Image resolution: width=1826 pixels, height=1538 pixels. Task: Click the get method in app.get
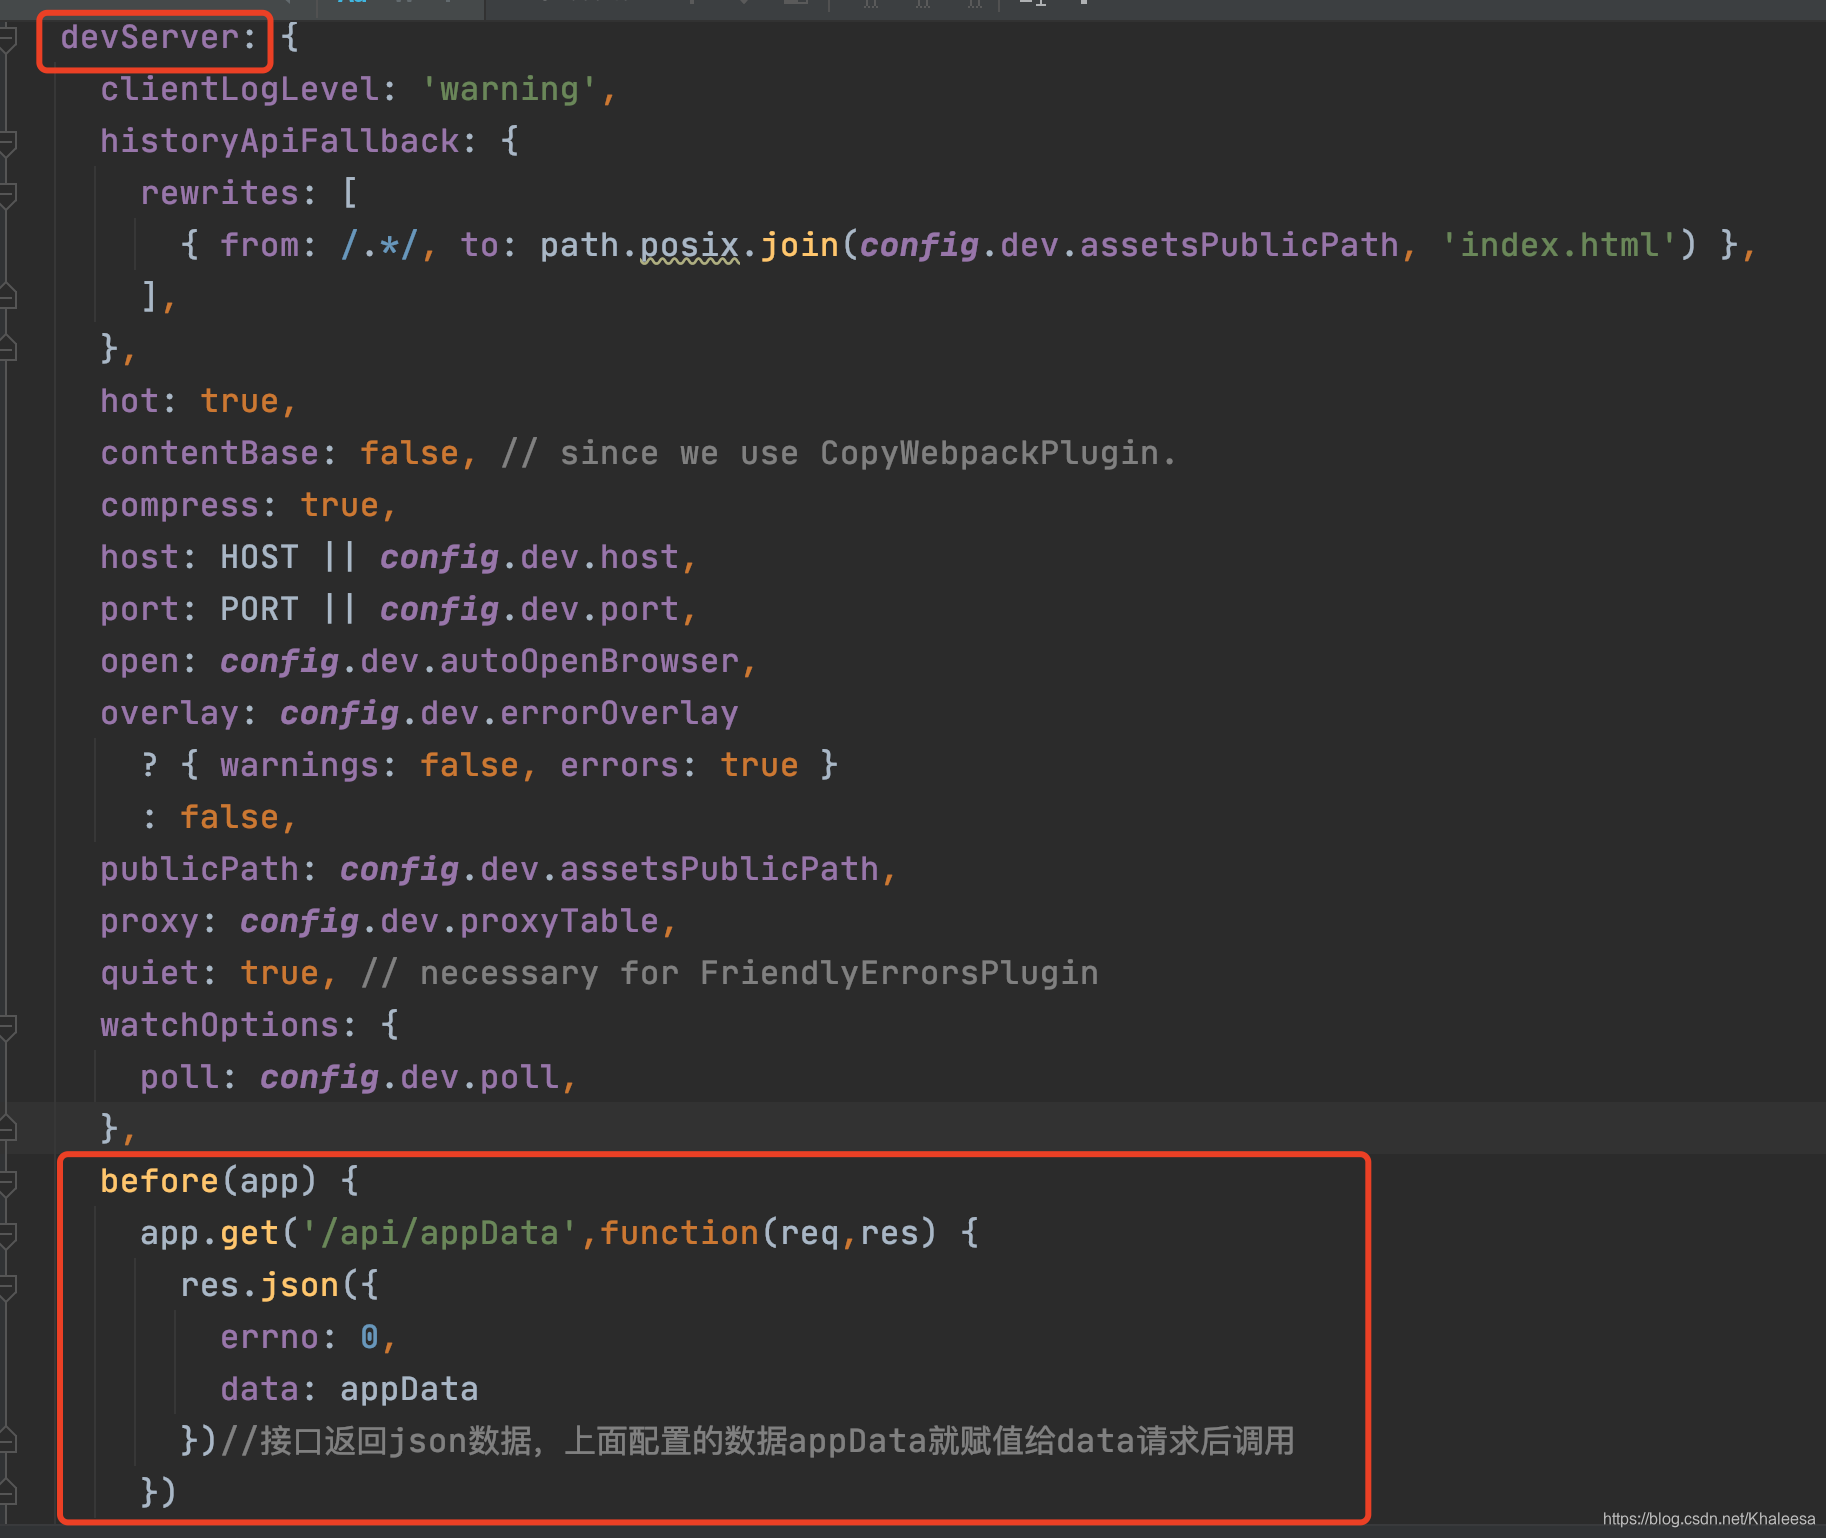pos(249,1234)
